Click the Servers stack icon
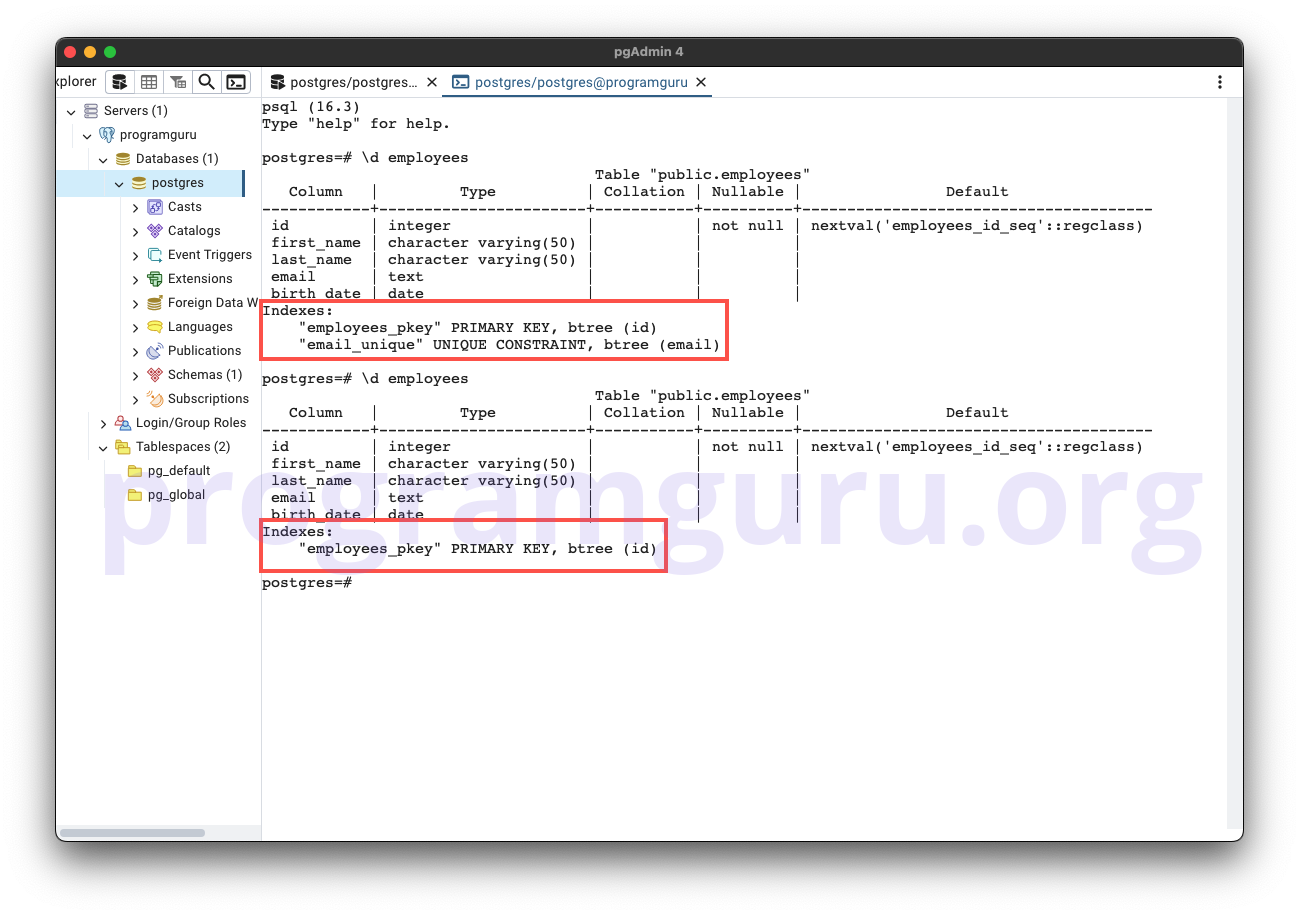Image resolution: width=1299 pixels, height=915 pixels. coord(91,111)
